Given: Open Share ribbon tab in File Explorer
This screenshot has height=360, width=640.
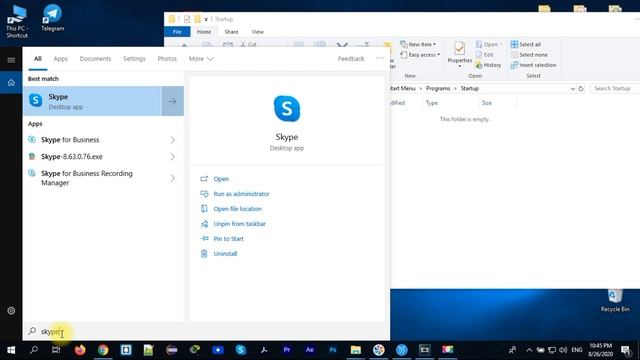Looking at the screenshot, I should point(231,31).
